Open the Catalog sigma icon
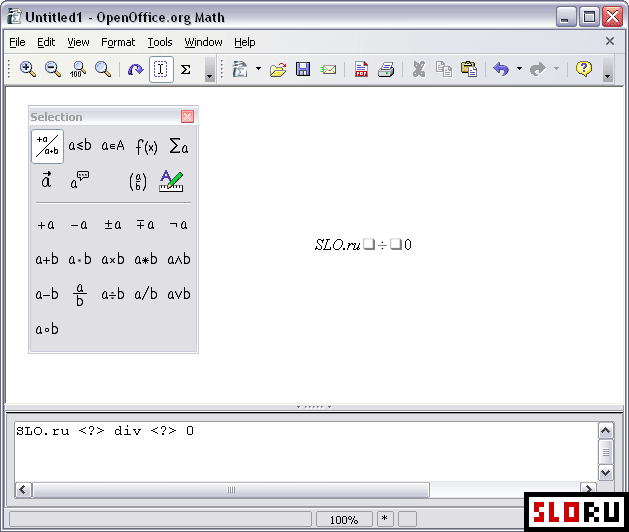 (x=185, y=69)
